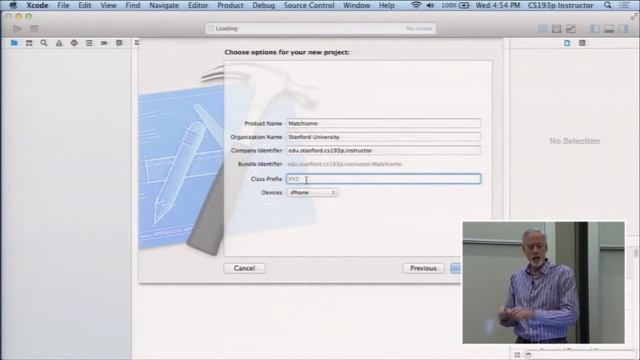Click the Previous button
640x360 pixels.
point(423,268)
